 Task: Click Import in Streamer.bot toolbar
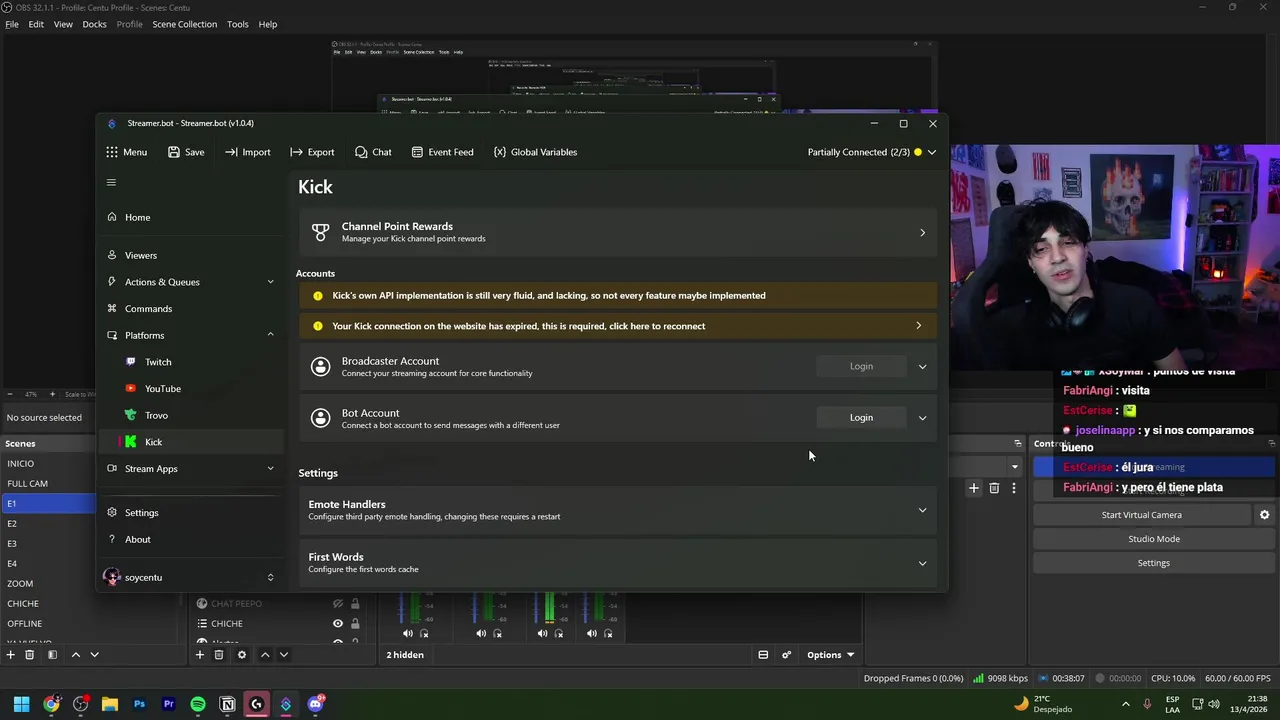pyautogui.click(x=247, y=152)
